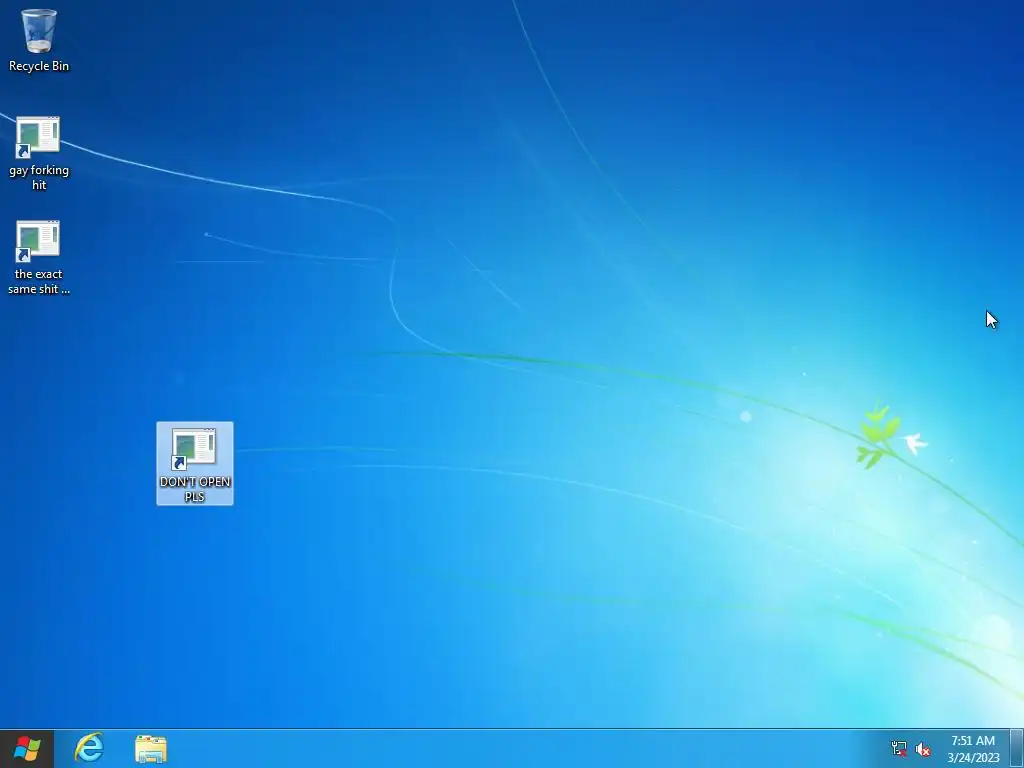
Task: Open Windows Explorer from the taskbar
Action: [x=151, y=748]
